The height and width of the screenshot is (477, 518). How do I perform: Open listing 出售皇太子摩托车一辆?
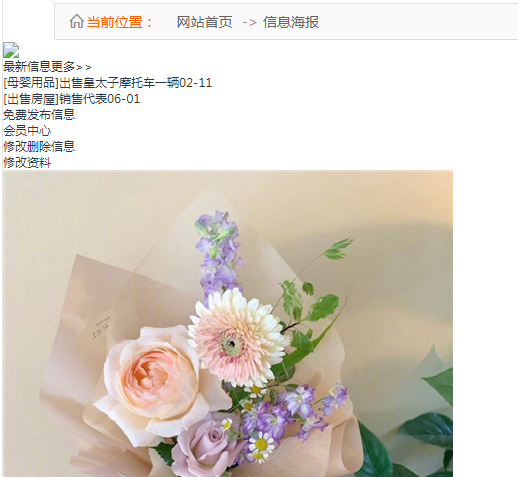point(119,83)
